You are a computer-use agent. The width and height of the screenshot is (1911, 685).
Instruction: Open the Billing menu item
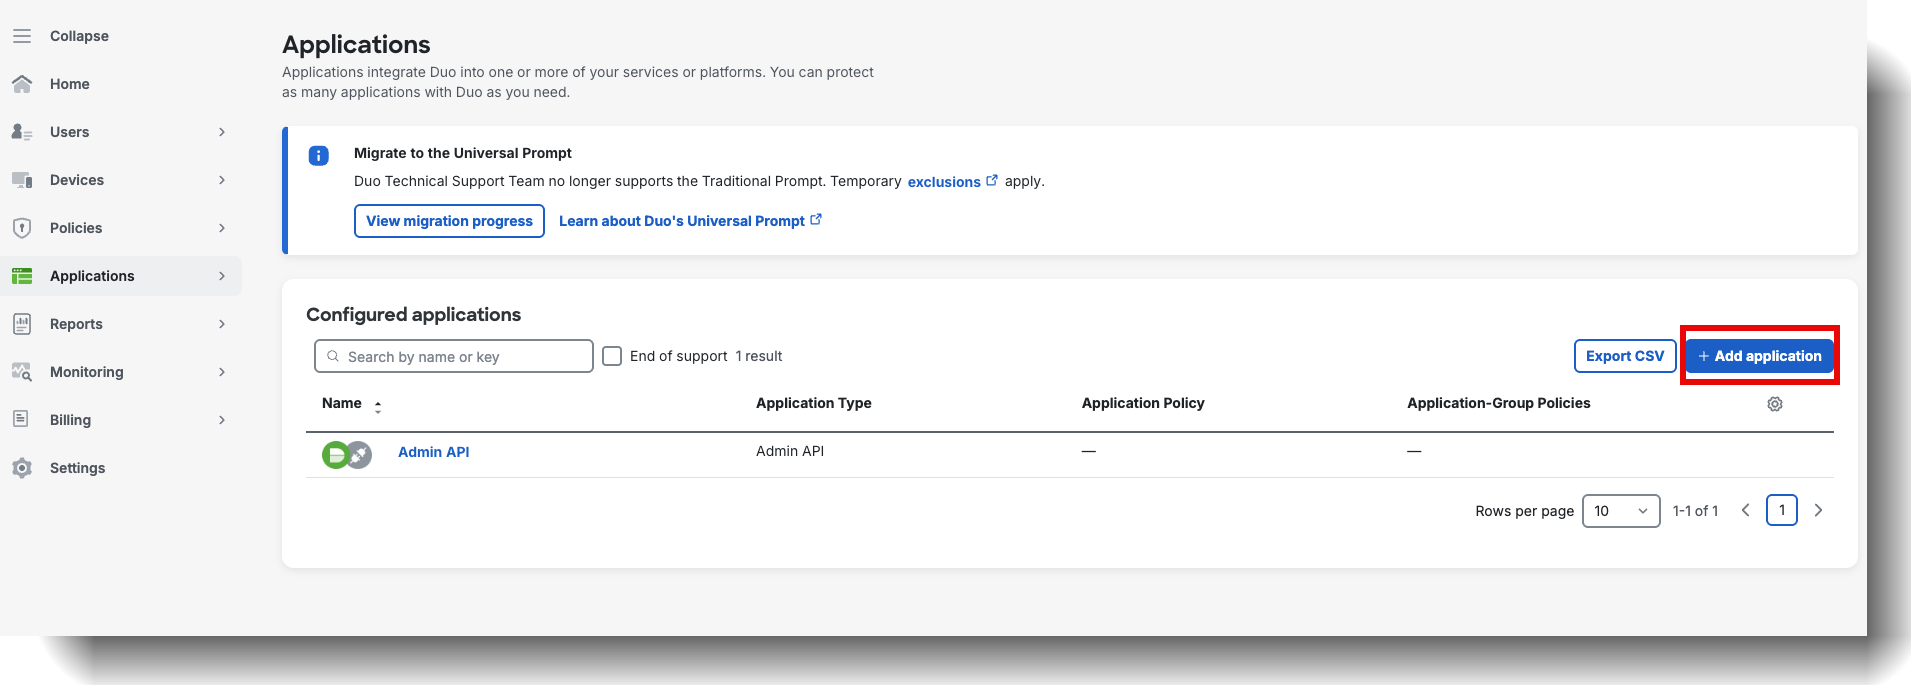(70, 420)
